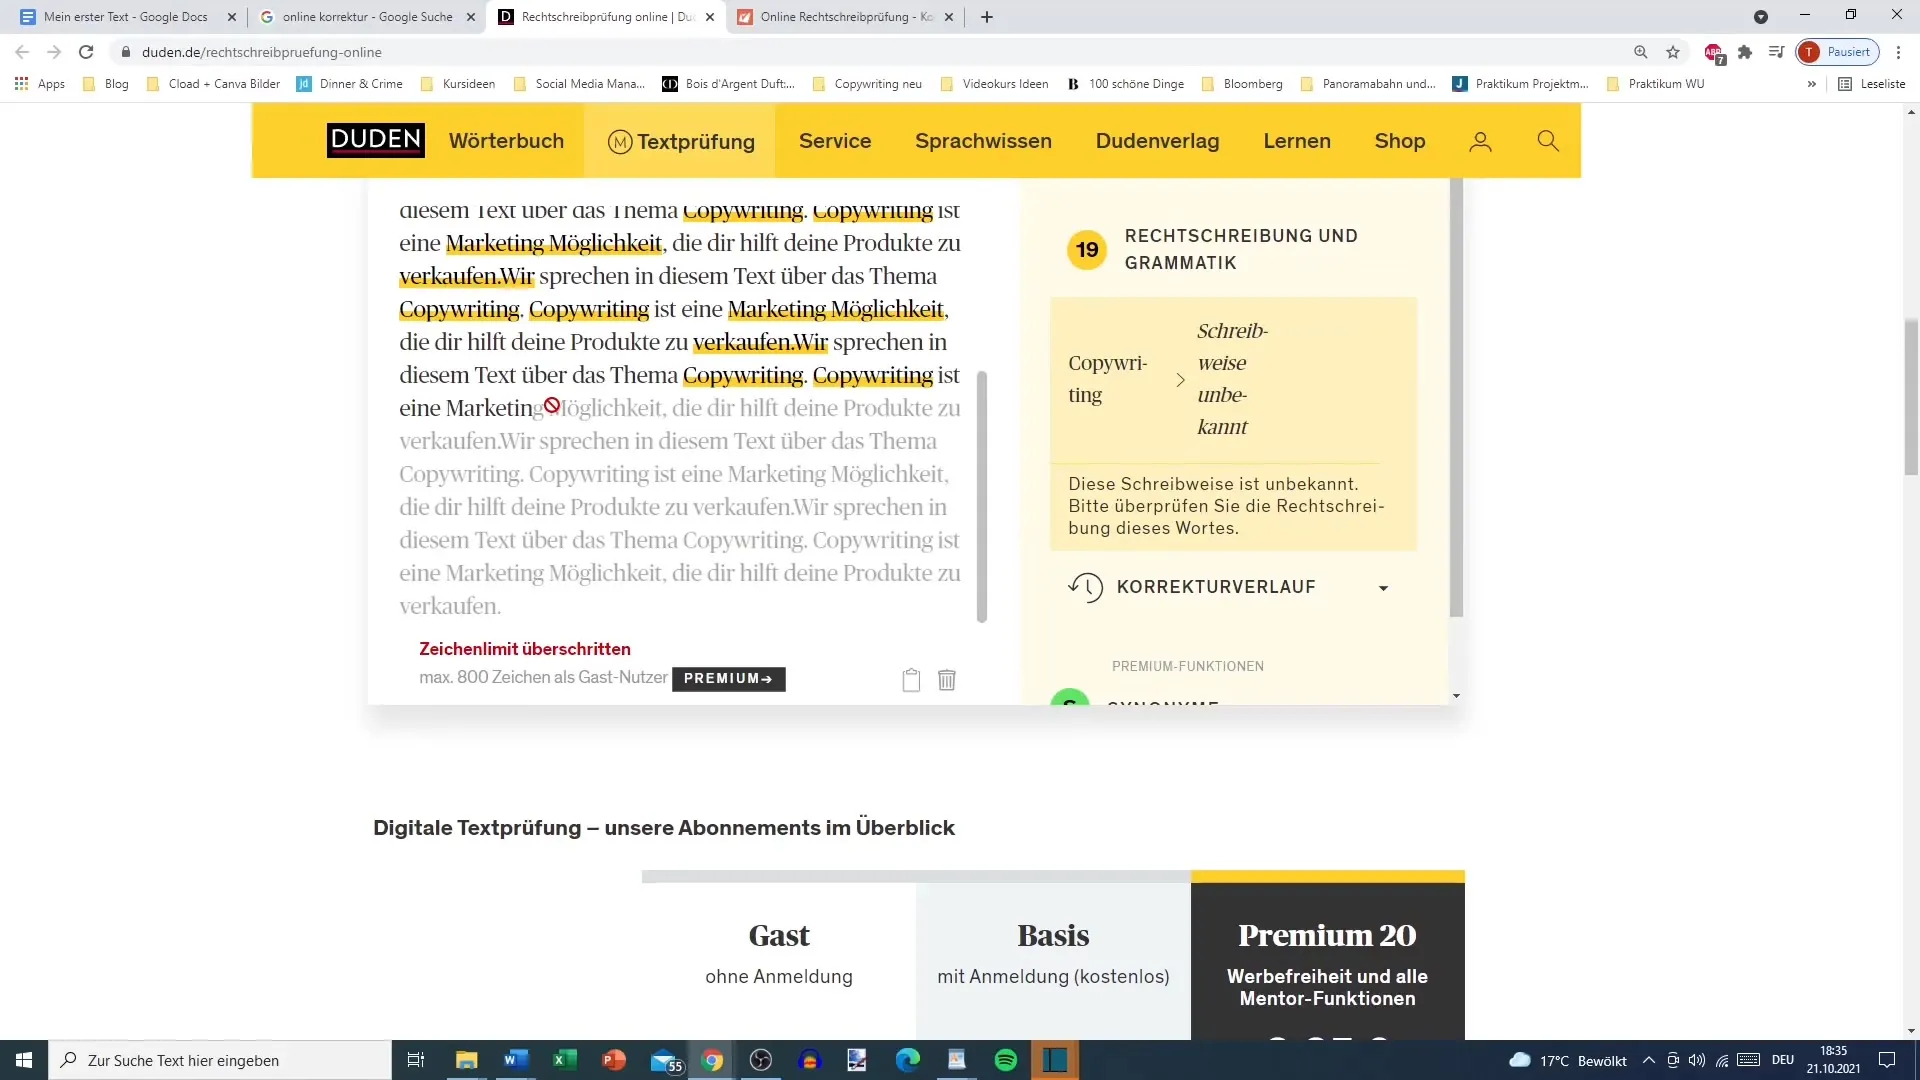Open Chrome three-dot menu
This screenshot has width=1920, height=1080.
click(1898, 52)
